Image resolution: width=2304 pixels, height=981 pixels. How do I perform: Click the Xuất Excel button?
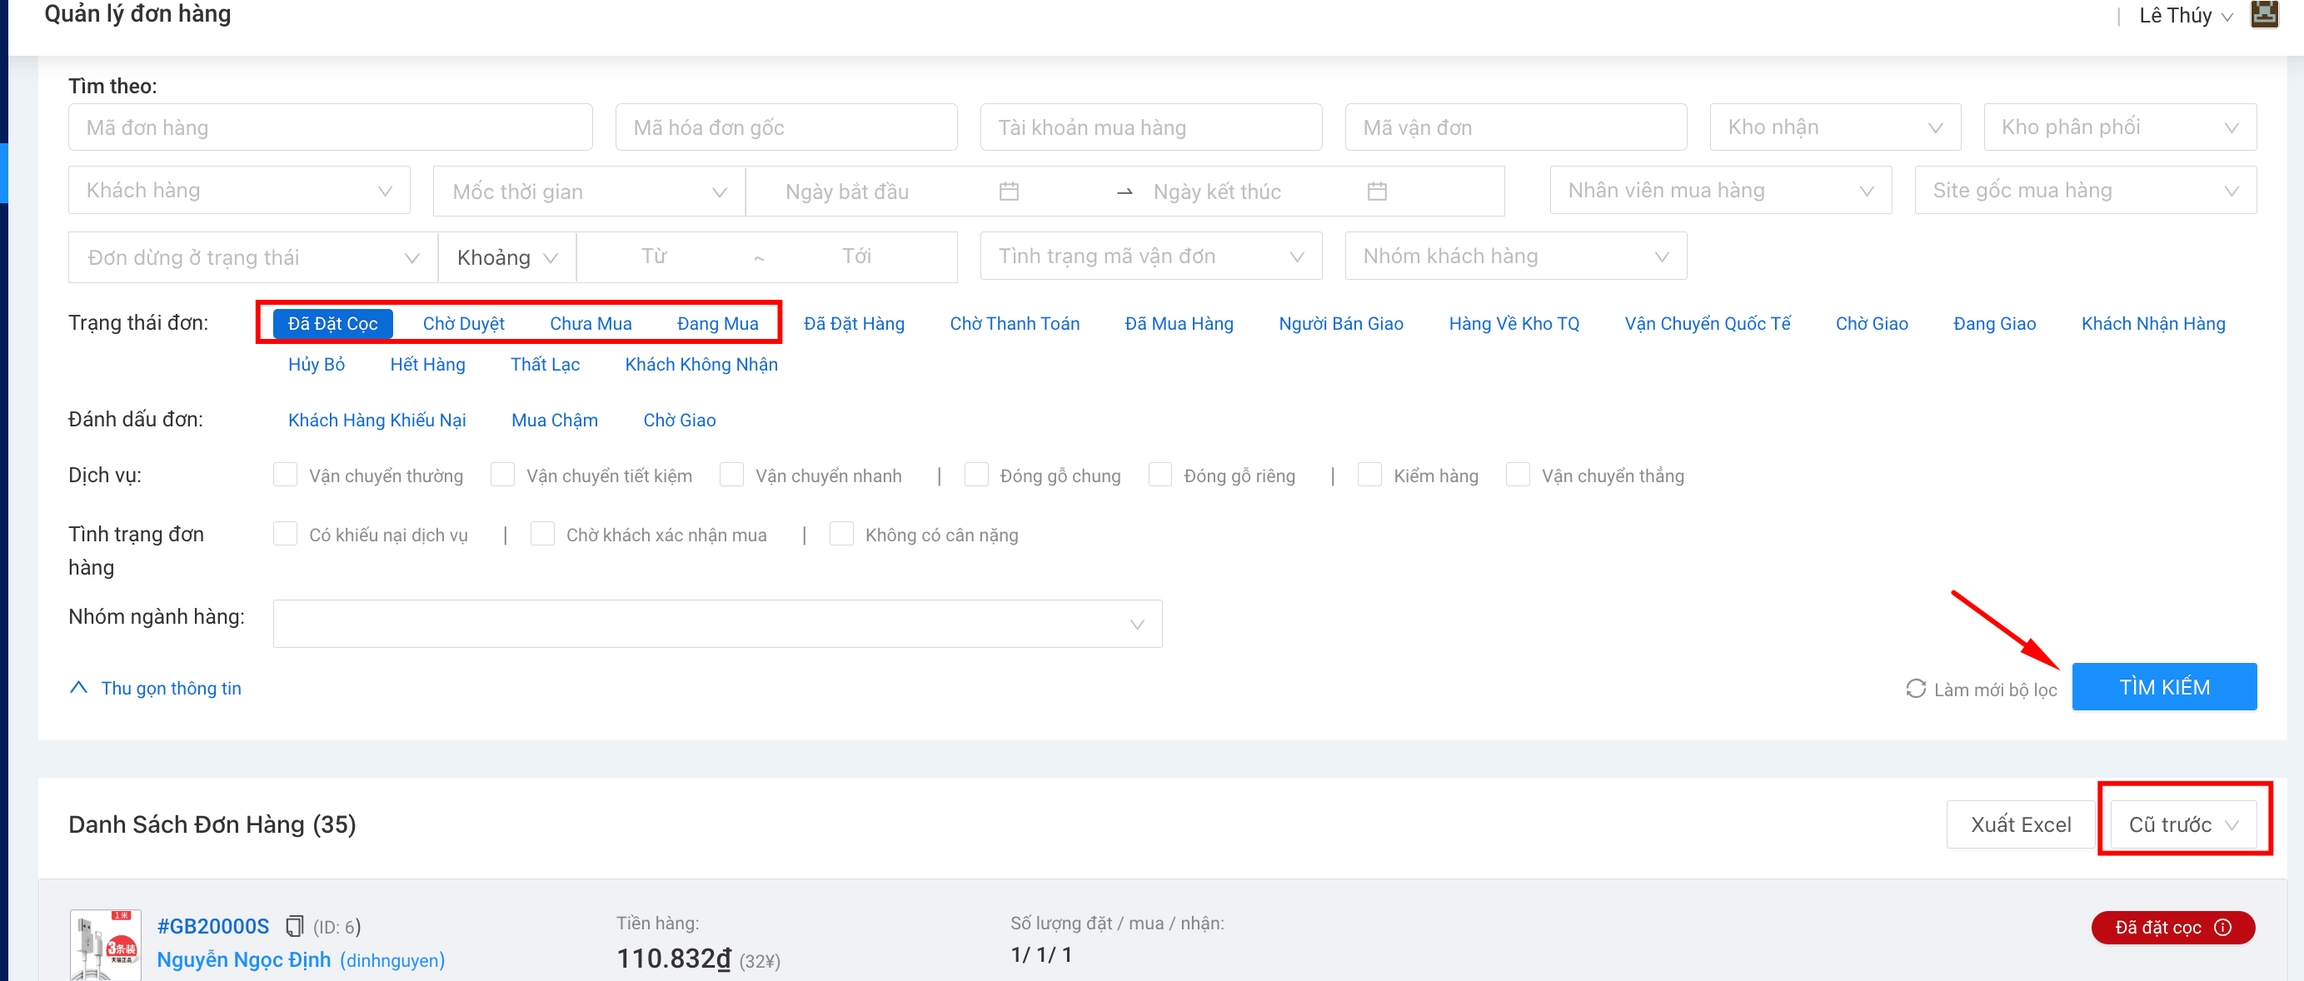tap(2020, 825)
